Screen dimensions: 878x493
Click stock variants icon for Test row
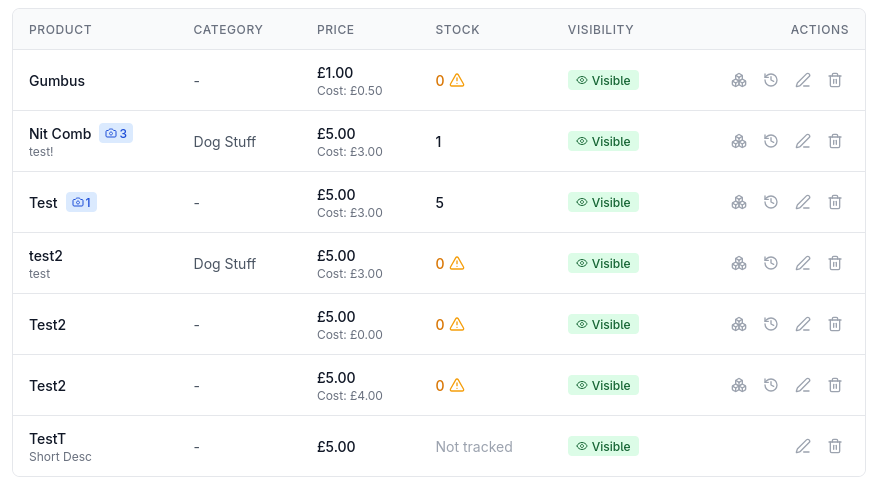click(x=739, y=202)
